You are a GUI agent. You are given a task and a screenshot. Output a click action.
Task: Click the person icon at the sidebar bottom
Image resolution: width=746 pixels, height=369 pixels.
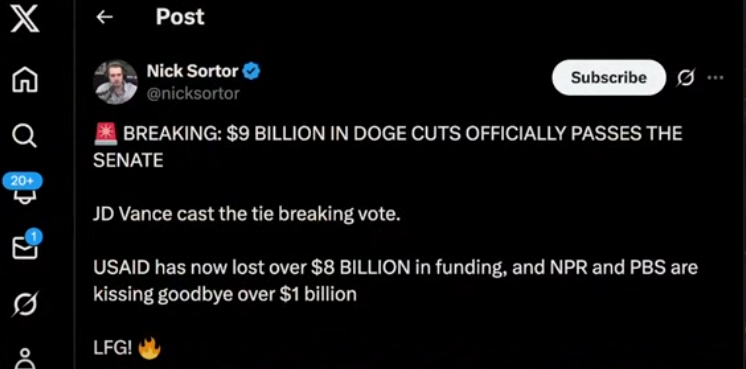(25, 359)
